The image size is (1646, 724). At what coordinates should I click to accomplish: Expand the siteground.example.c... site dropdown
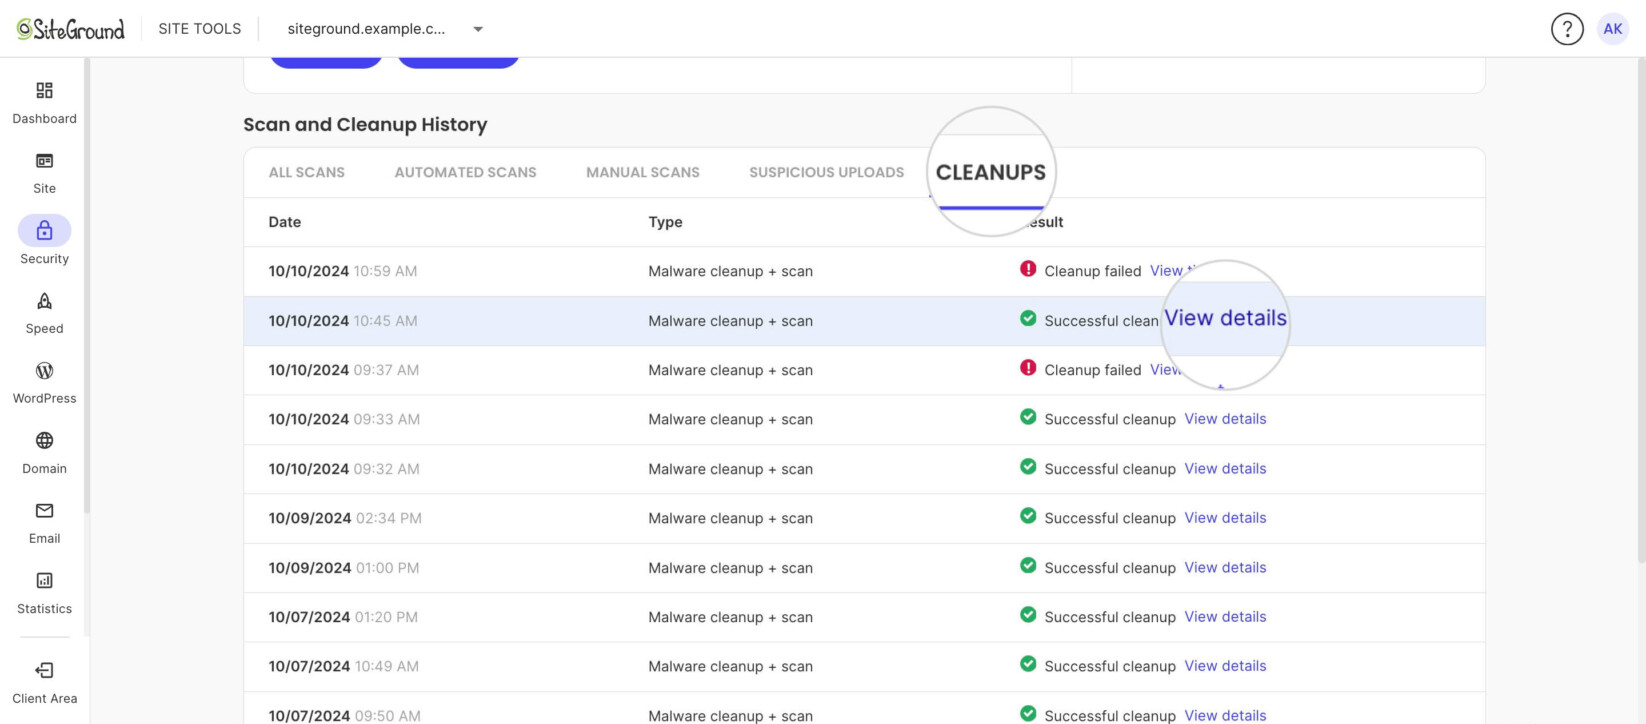pos(385,29)
